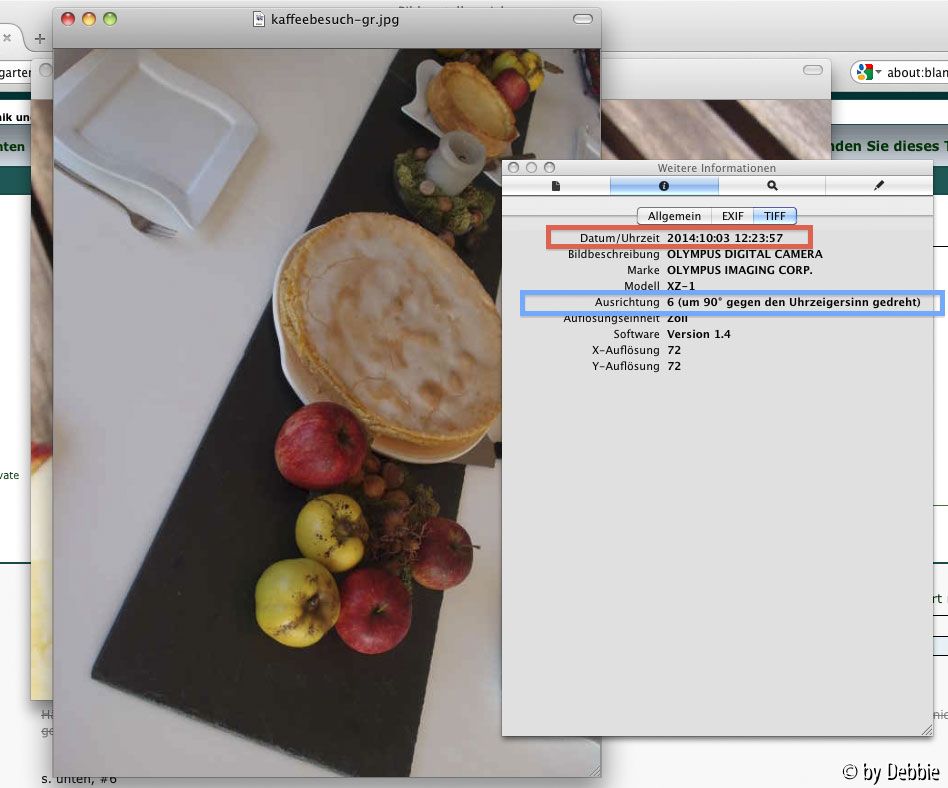948x788 pixels.
Task: Close the Weitere Informationen window
Action: [514, 168]
